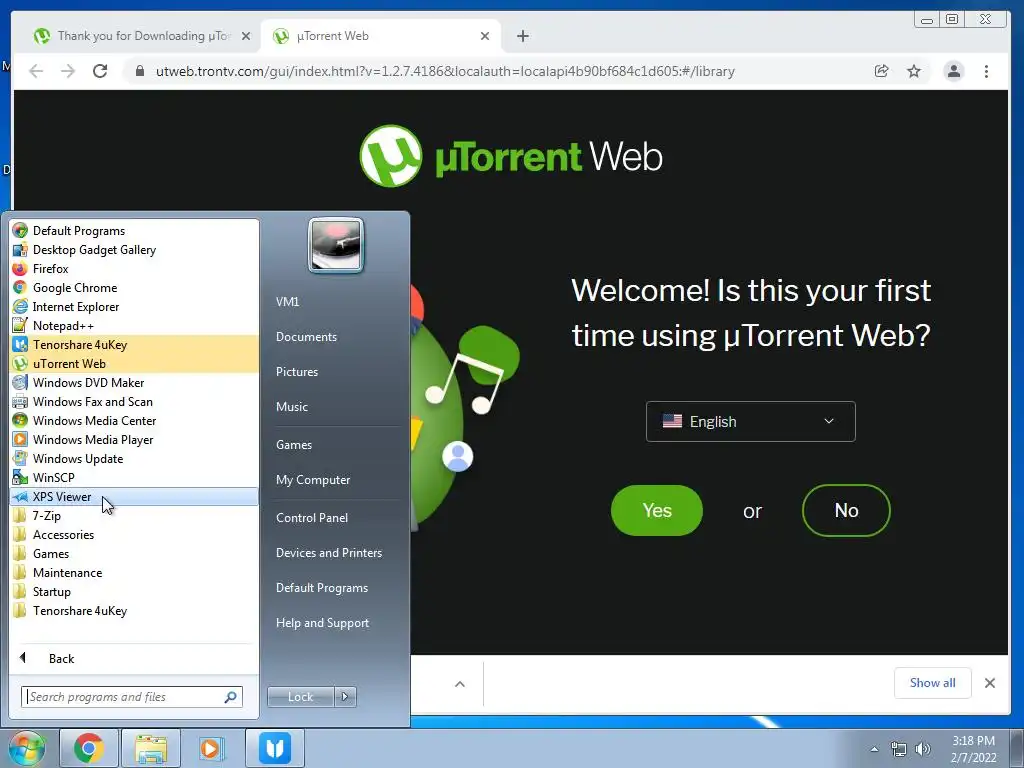
Task: Open Default Programs in the All Programs list
Action: (x=134, y=231)
